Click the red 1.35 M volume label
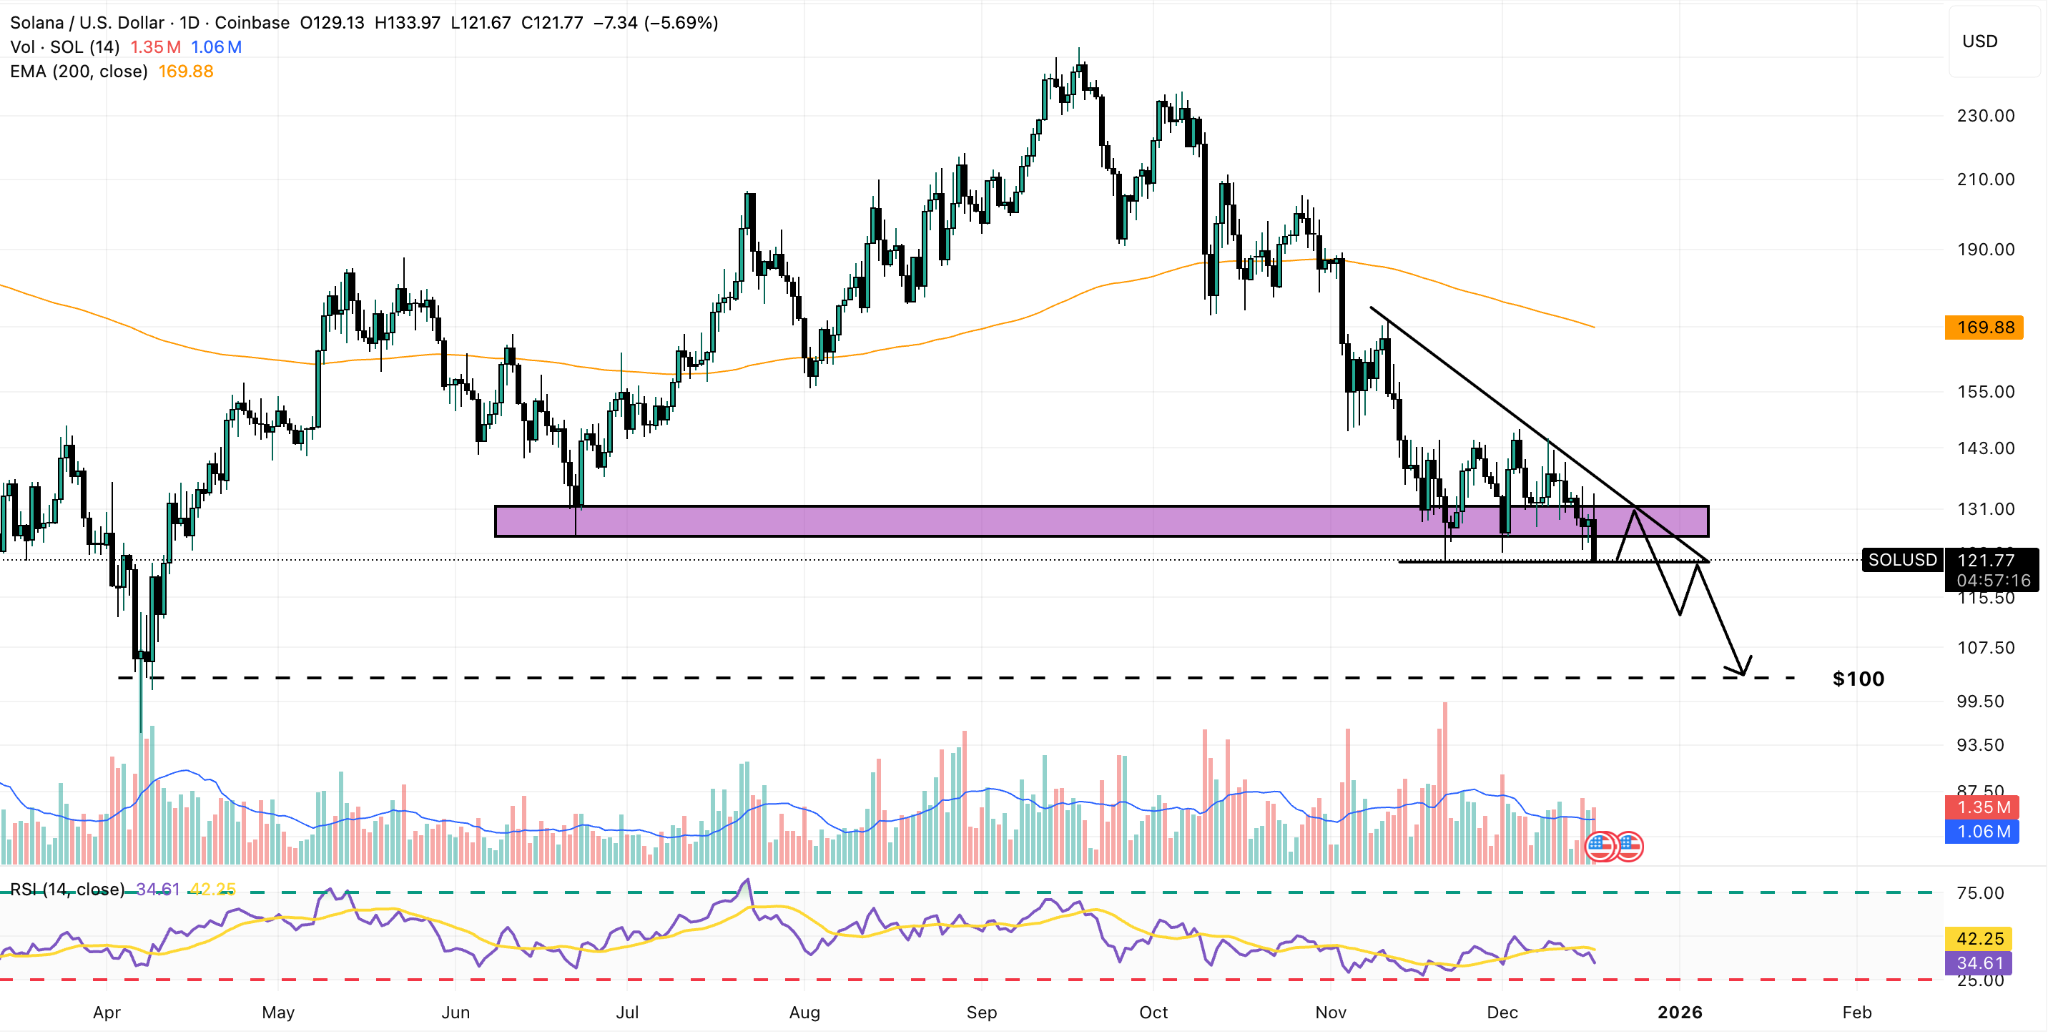 point(1982,807)
